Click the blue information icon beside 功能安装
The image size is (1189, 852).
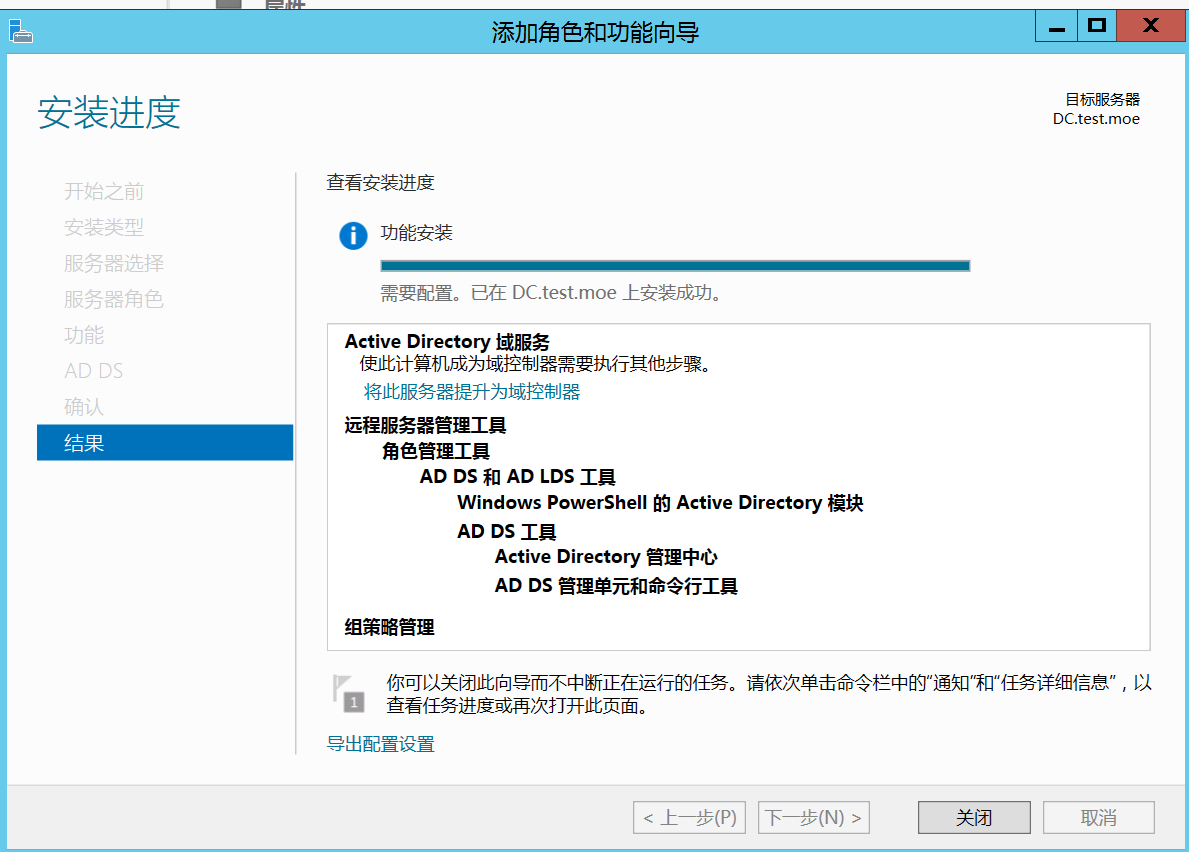[x=353, y=236]
